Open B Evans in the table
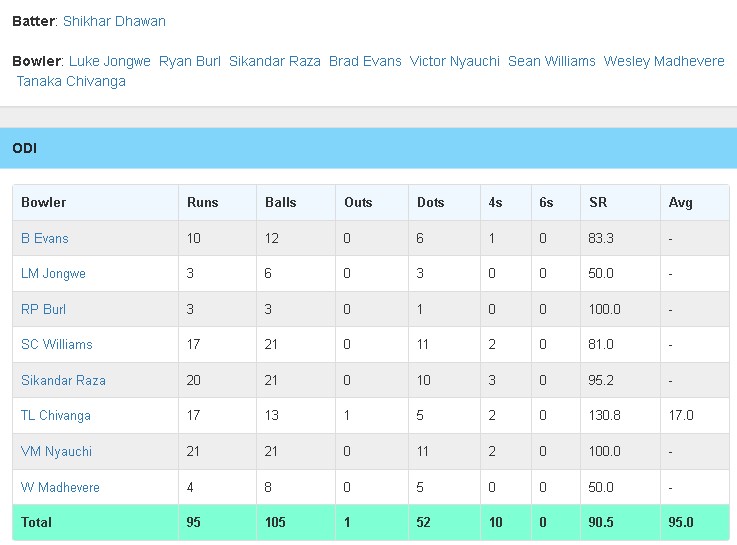 pos(45,238)
